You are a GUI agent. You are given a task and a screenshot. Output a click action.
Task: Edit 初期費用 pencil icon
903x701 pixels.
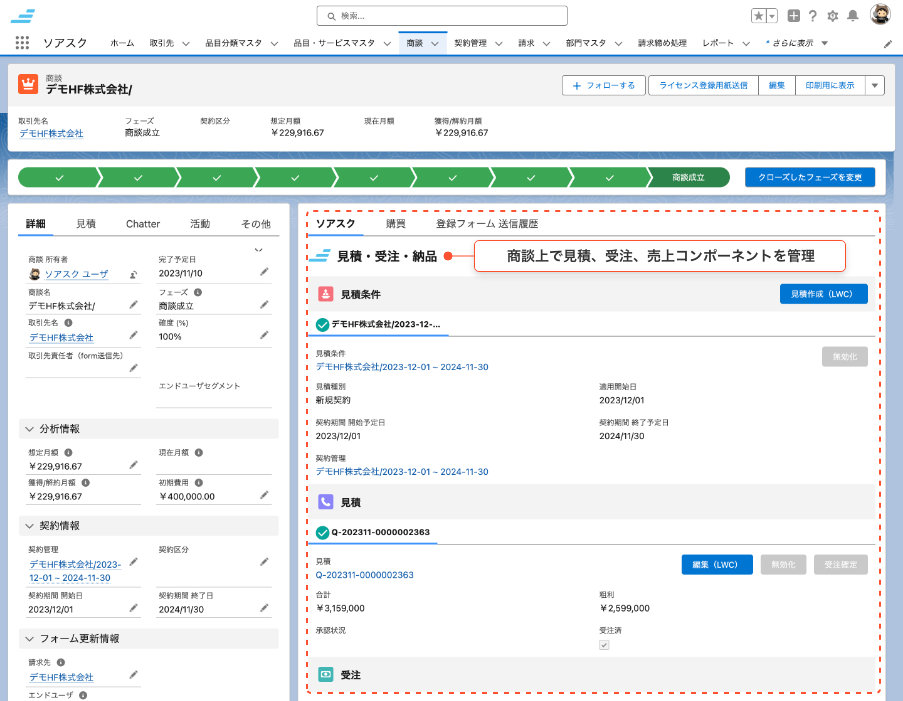(x=264, y=495)
